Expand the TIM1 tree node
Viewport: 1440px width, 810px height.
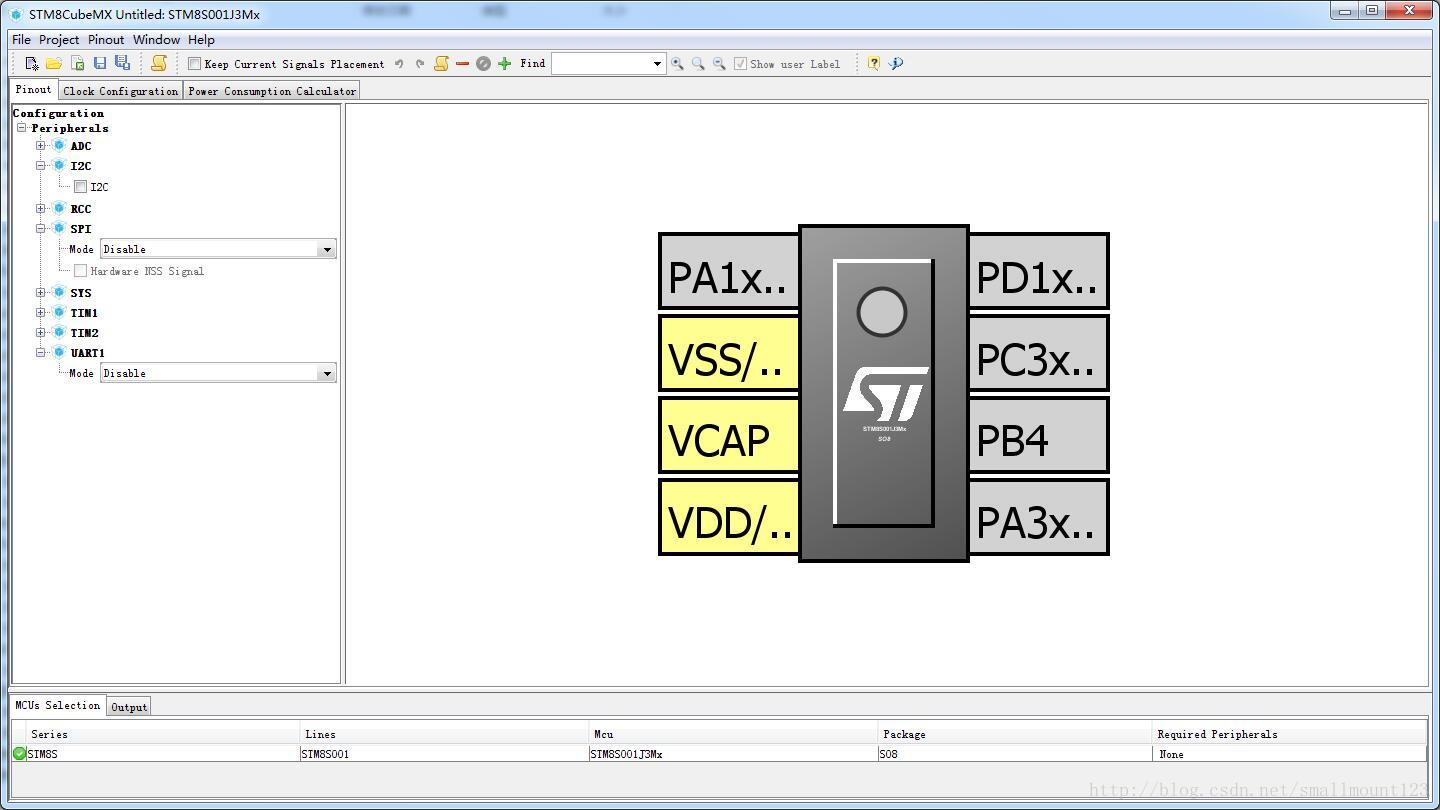tap(41, 312)
